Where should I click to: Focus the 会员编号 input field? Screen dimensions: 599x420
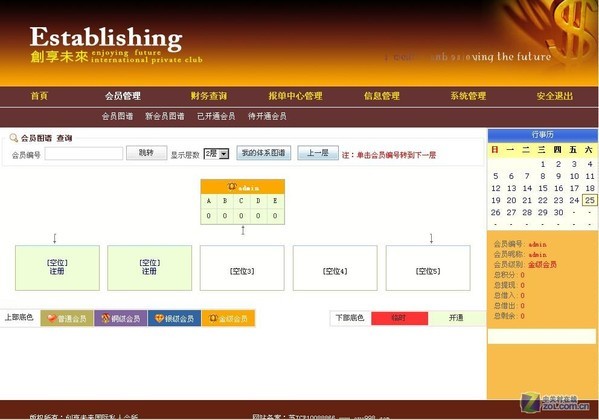click(x=84, y=154)
